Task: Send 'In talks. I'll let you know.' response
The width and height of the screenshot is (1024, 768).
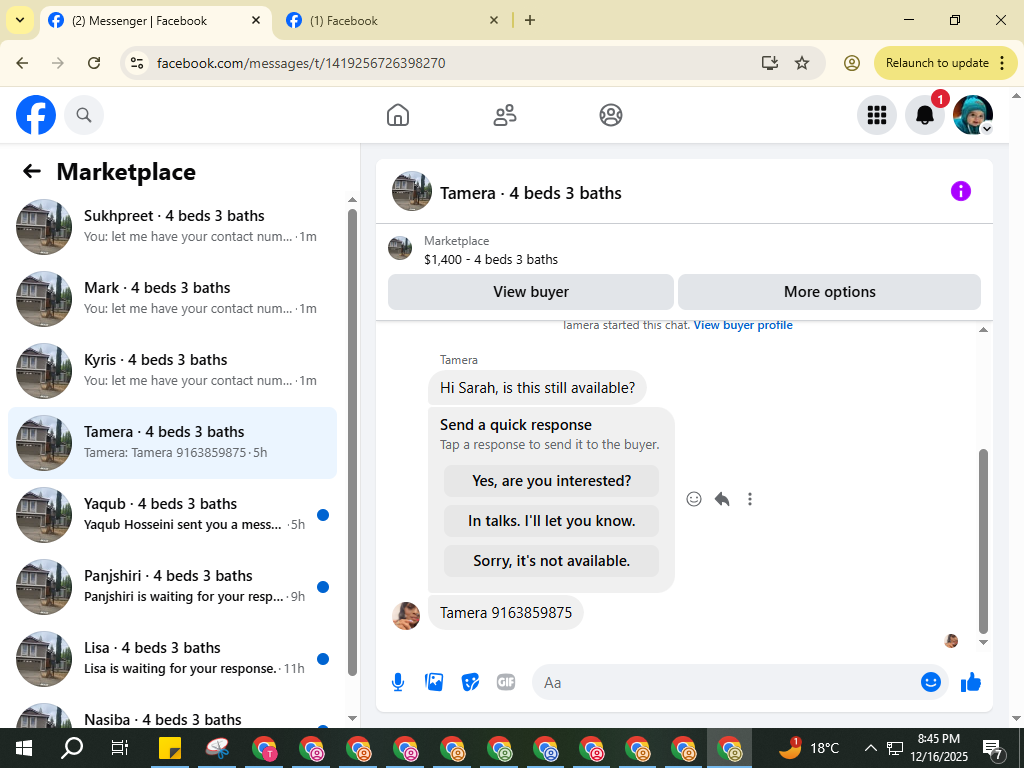Action: coord(551,521)
